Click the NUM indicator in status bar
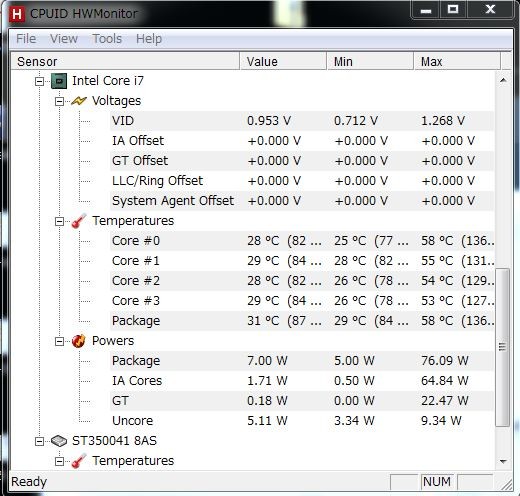 point(437,482)
